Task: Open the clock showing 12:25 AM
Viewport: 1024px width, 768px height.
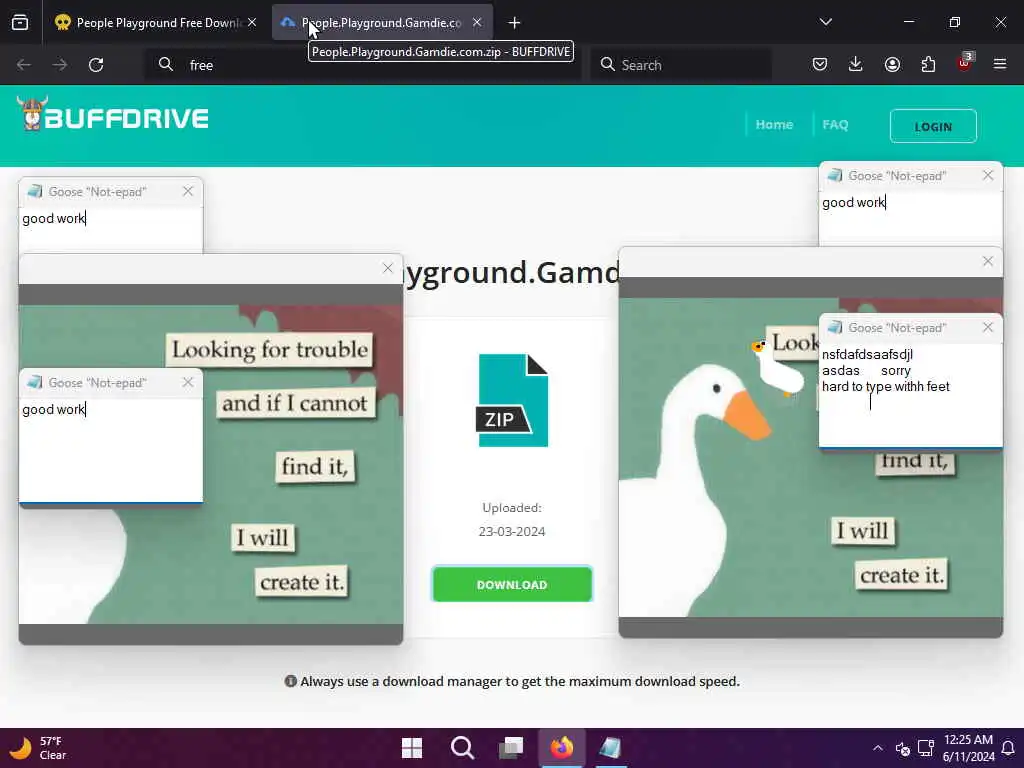Action: pyautogui.click(x=968, y=748)
